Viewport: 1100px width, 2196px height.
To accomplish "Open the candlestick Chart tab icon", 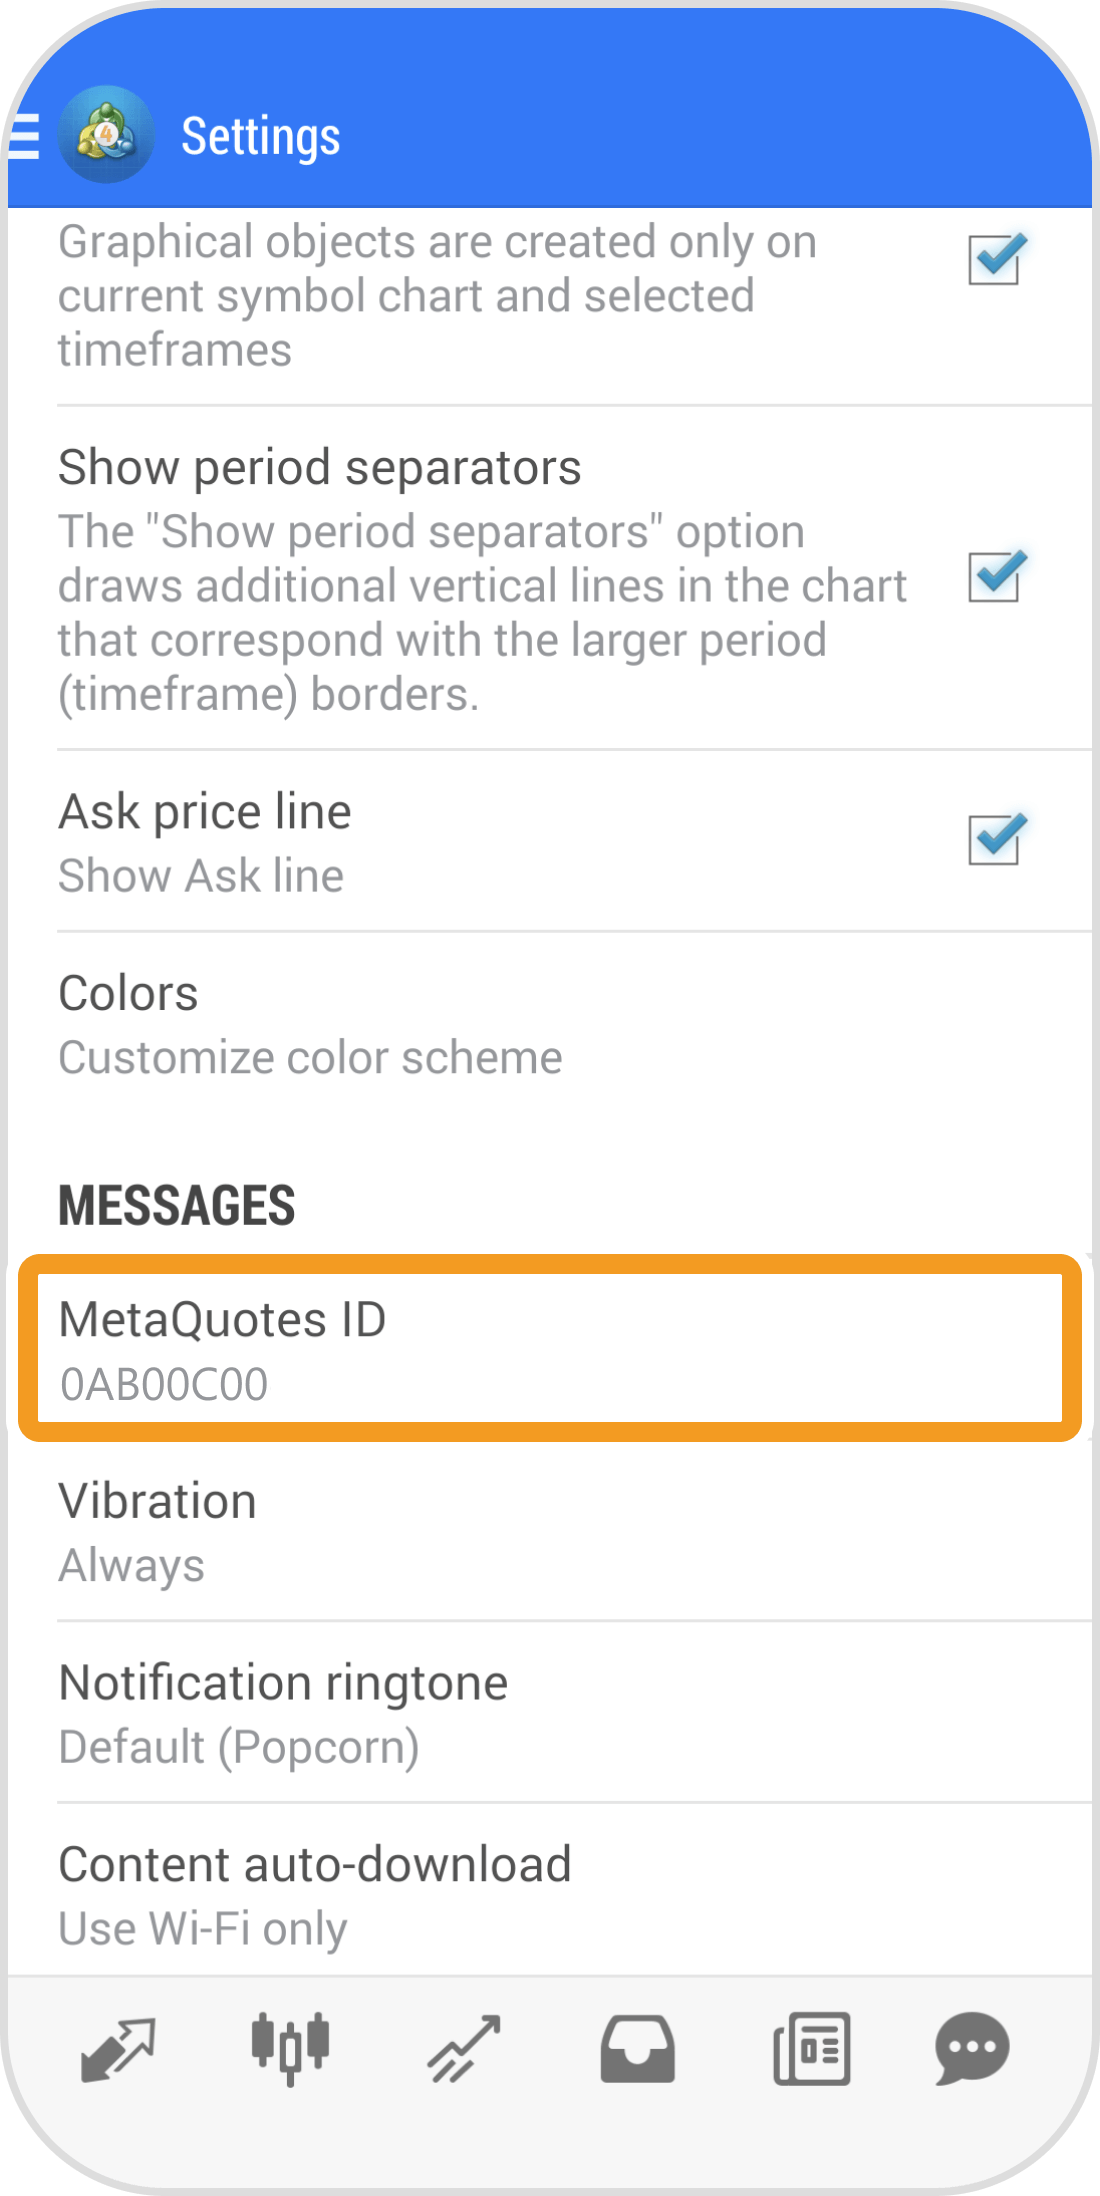I will coord(290,2048).
